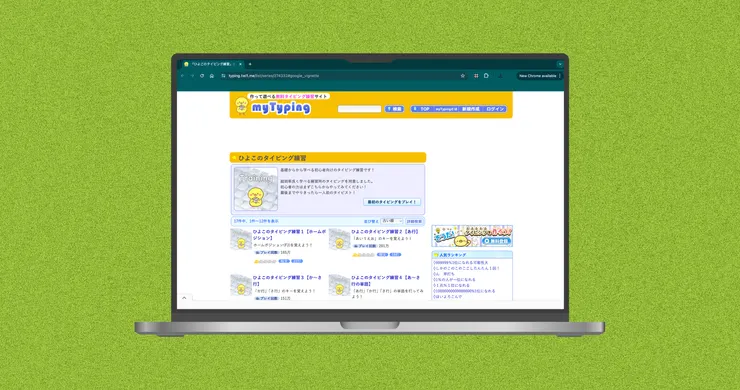Click 最初のタイピングをプレイ！ button
This screenshot has height=390, width=740.
[392, 202]
